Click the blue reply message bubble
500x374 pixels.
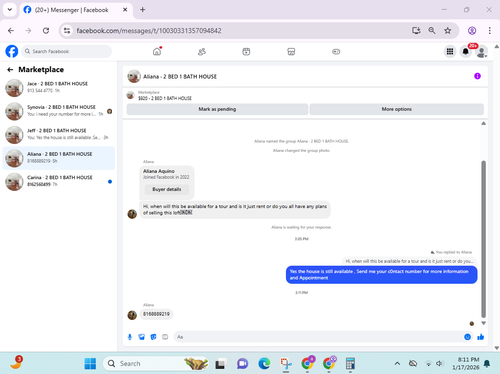pyautogui.click(x=382, y=275)
